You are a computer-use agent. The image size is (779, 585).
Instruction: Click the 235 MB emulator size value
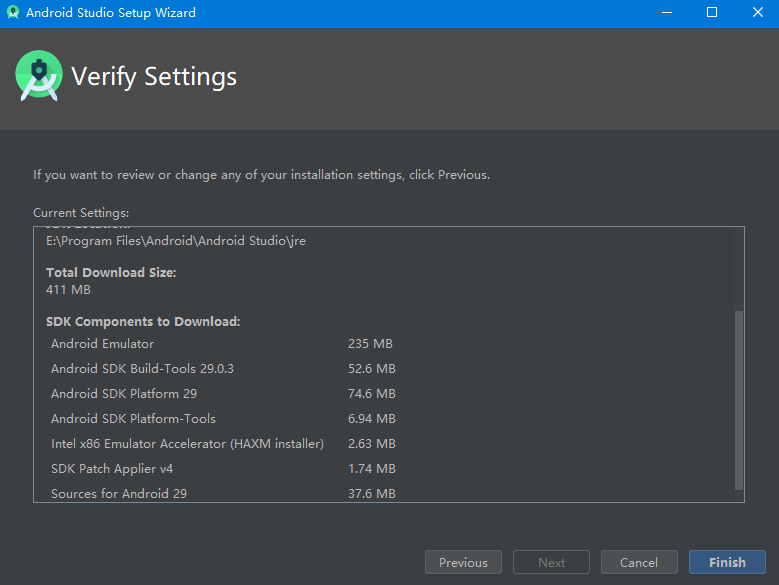370,344
